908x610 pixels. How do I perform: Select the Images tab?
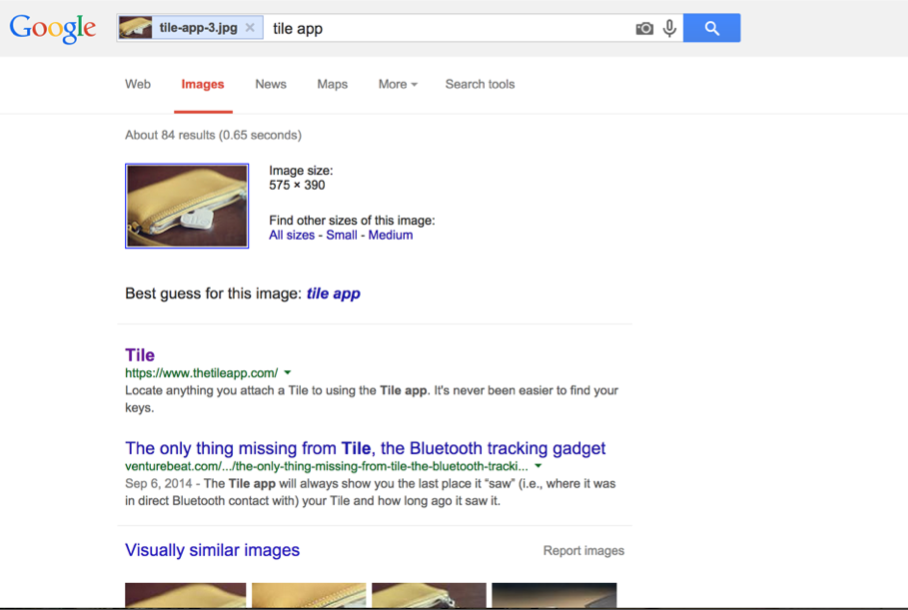[x=203, y=85]
